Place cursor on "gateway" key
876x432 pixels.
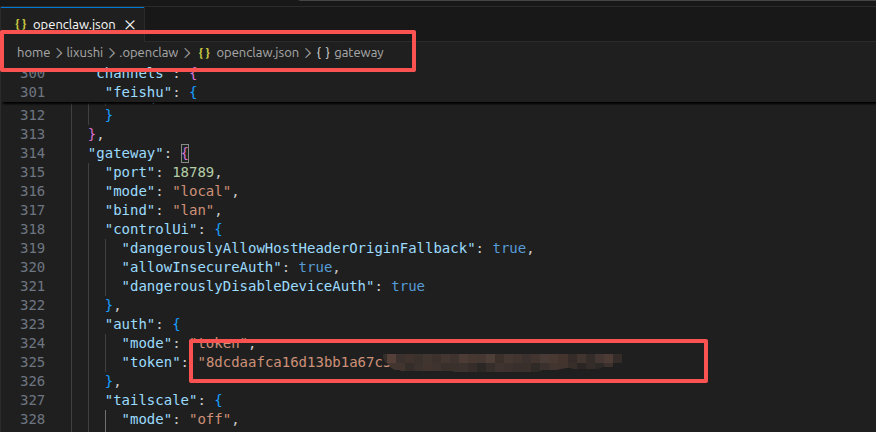126,153
